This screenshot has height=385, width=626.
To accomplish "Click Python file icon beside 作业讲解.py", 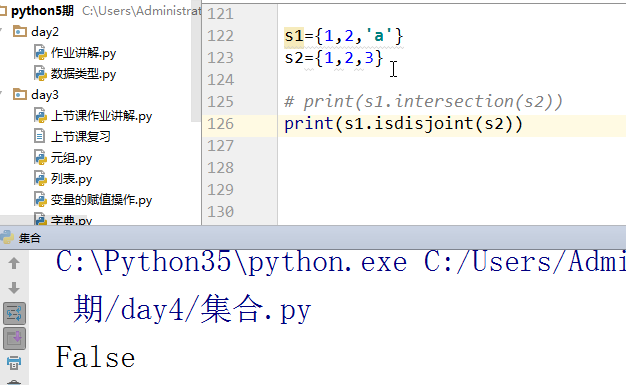I will tap(40, 53).
